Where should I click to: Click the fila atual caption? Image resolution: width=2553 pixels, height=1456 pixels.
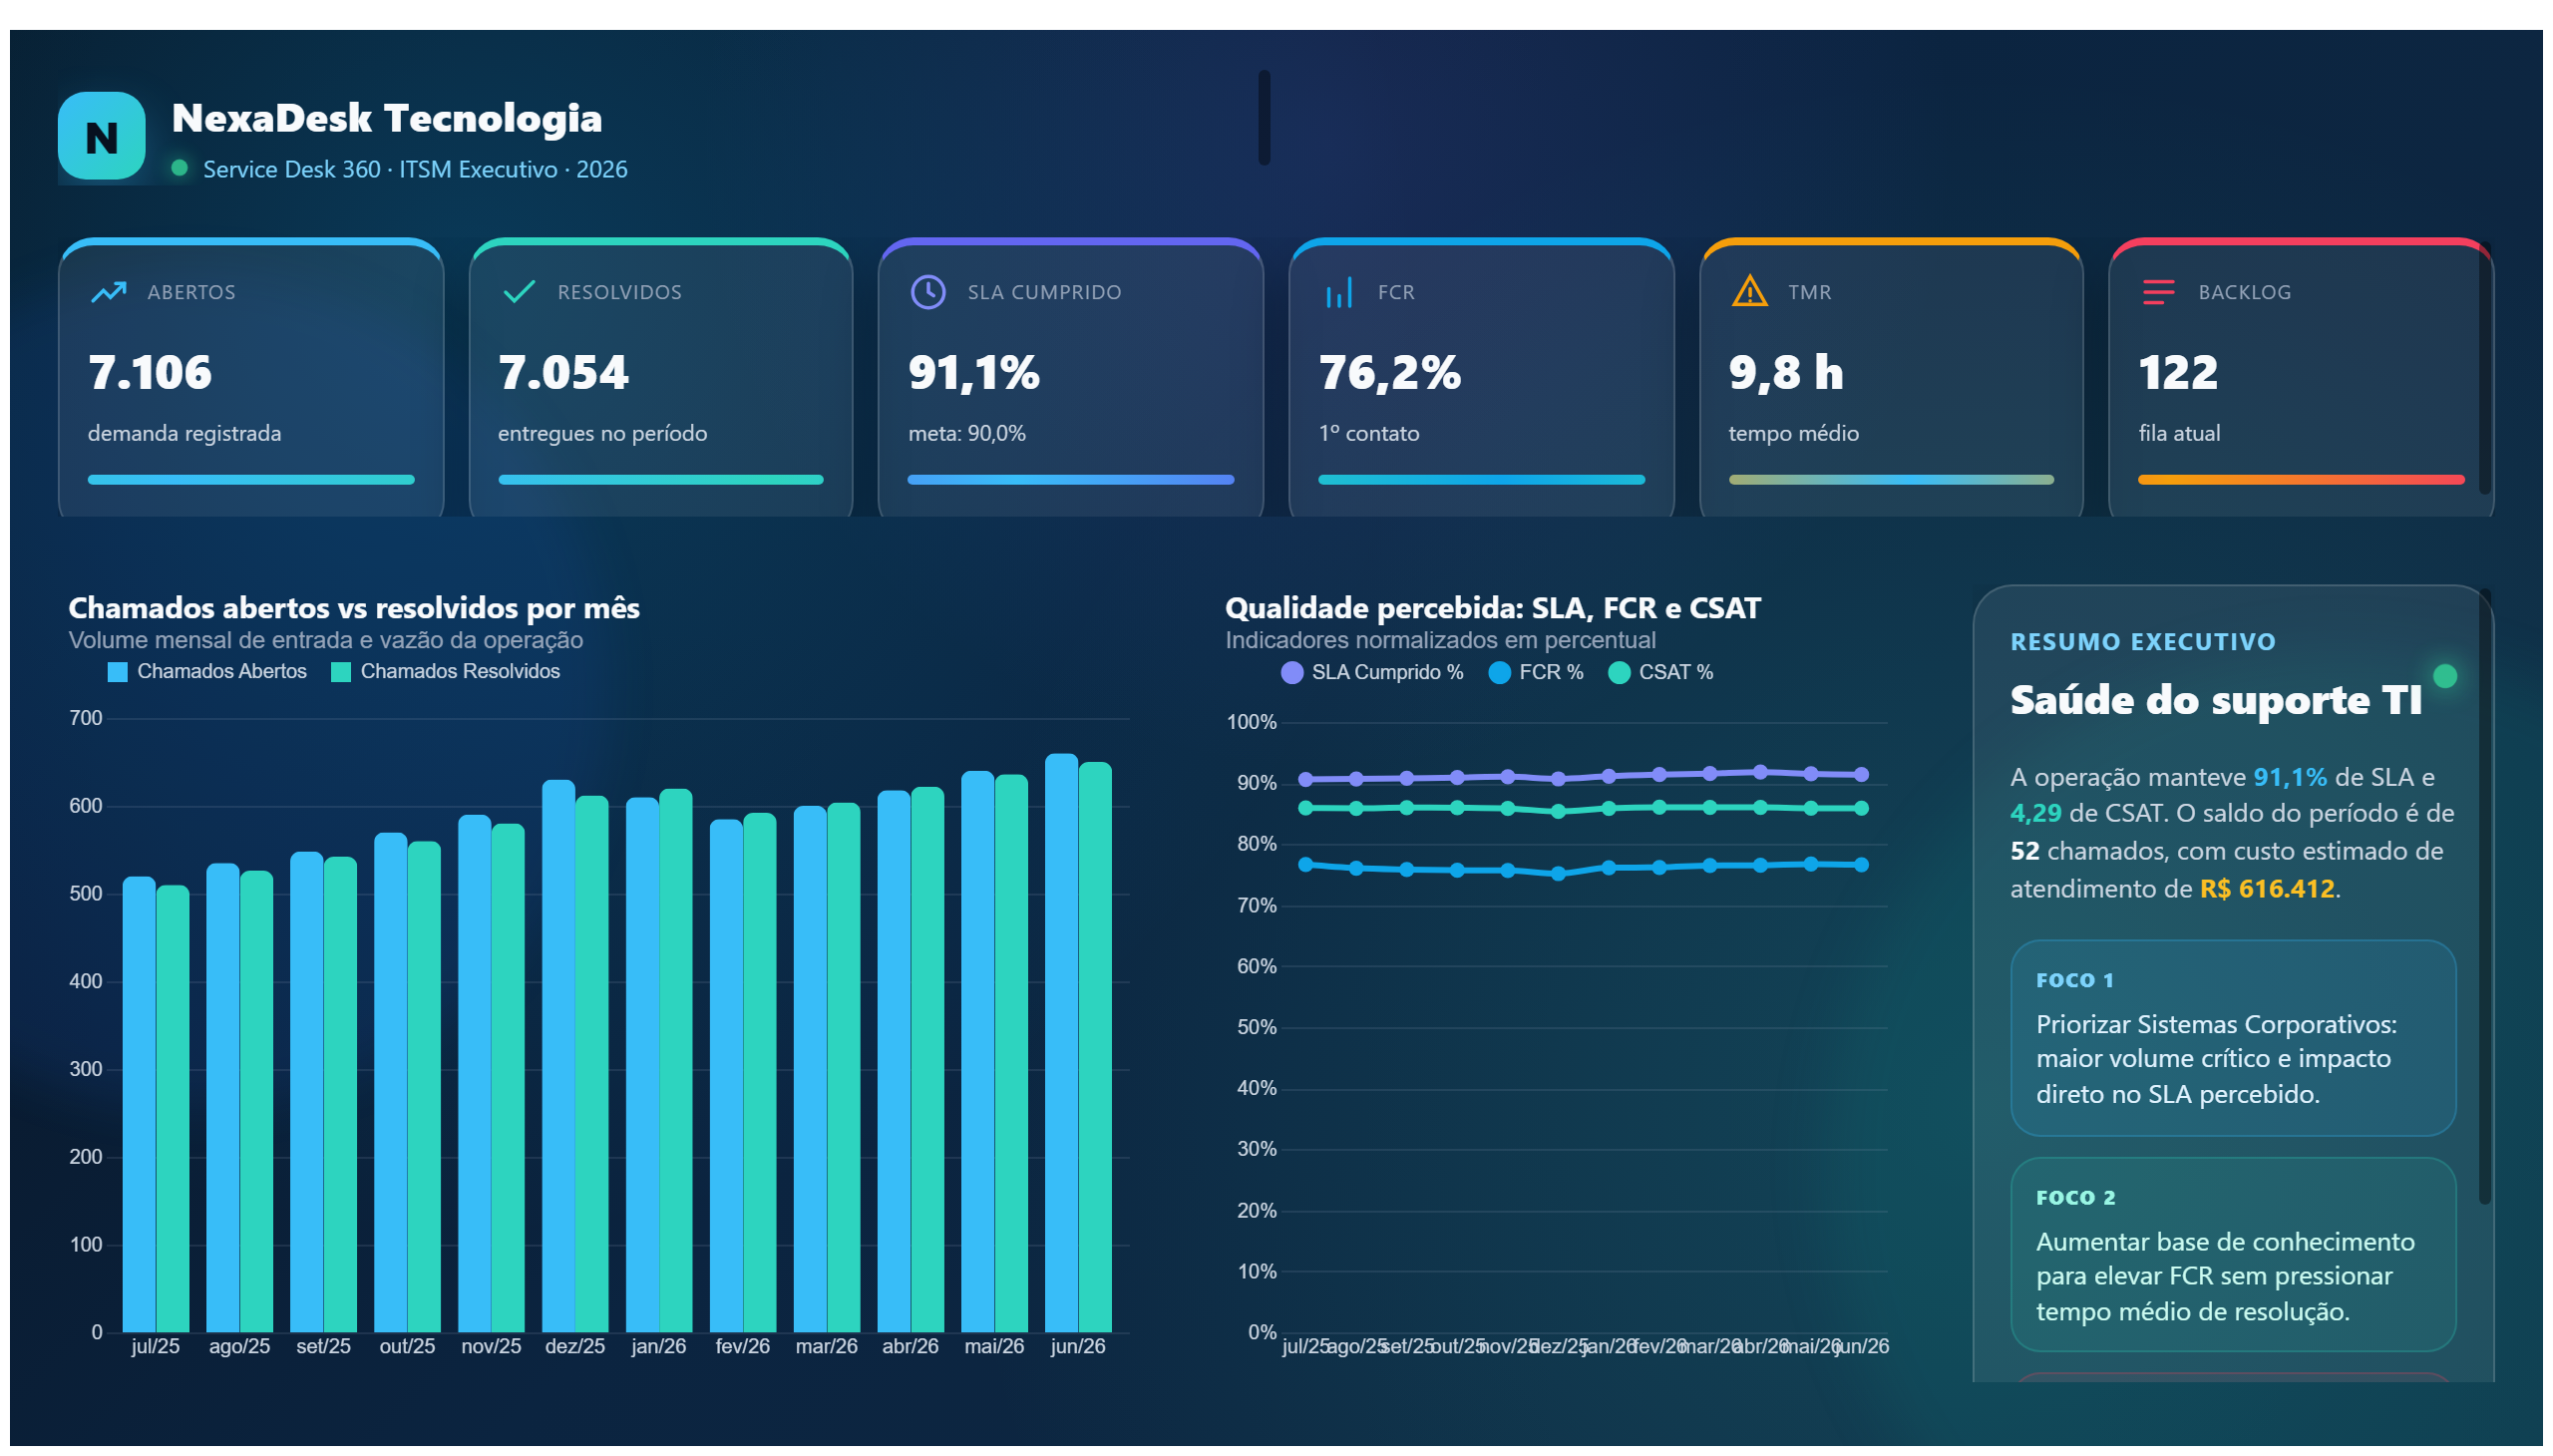(x=2179, y=433)
